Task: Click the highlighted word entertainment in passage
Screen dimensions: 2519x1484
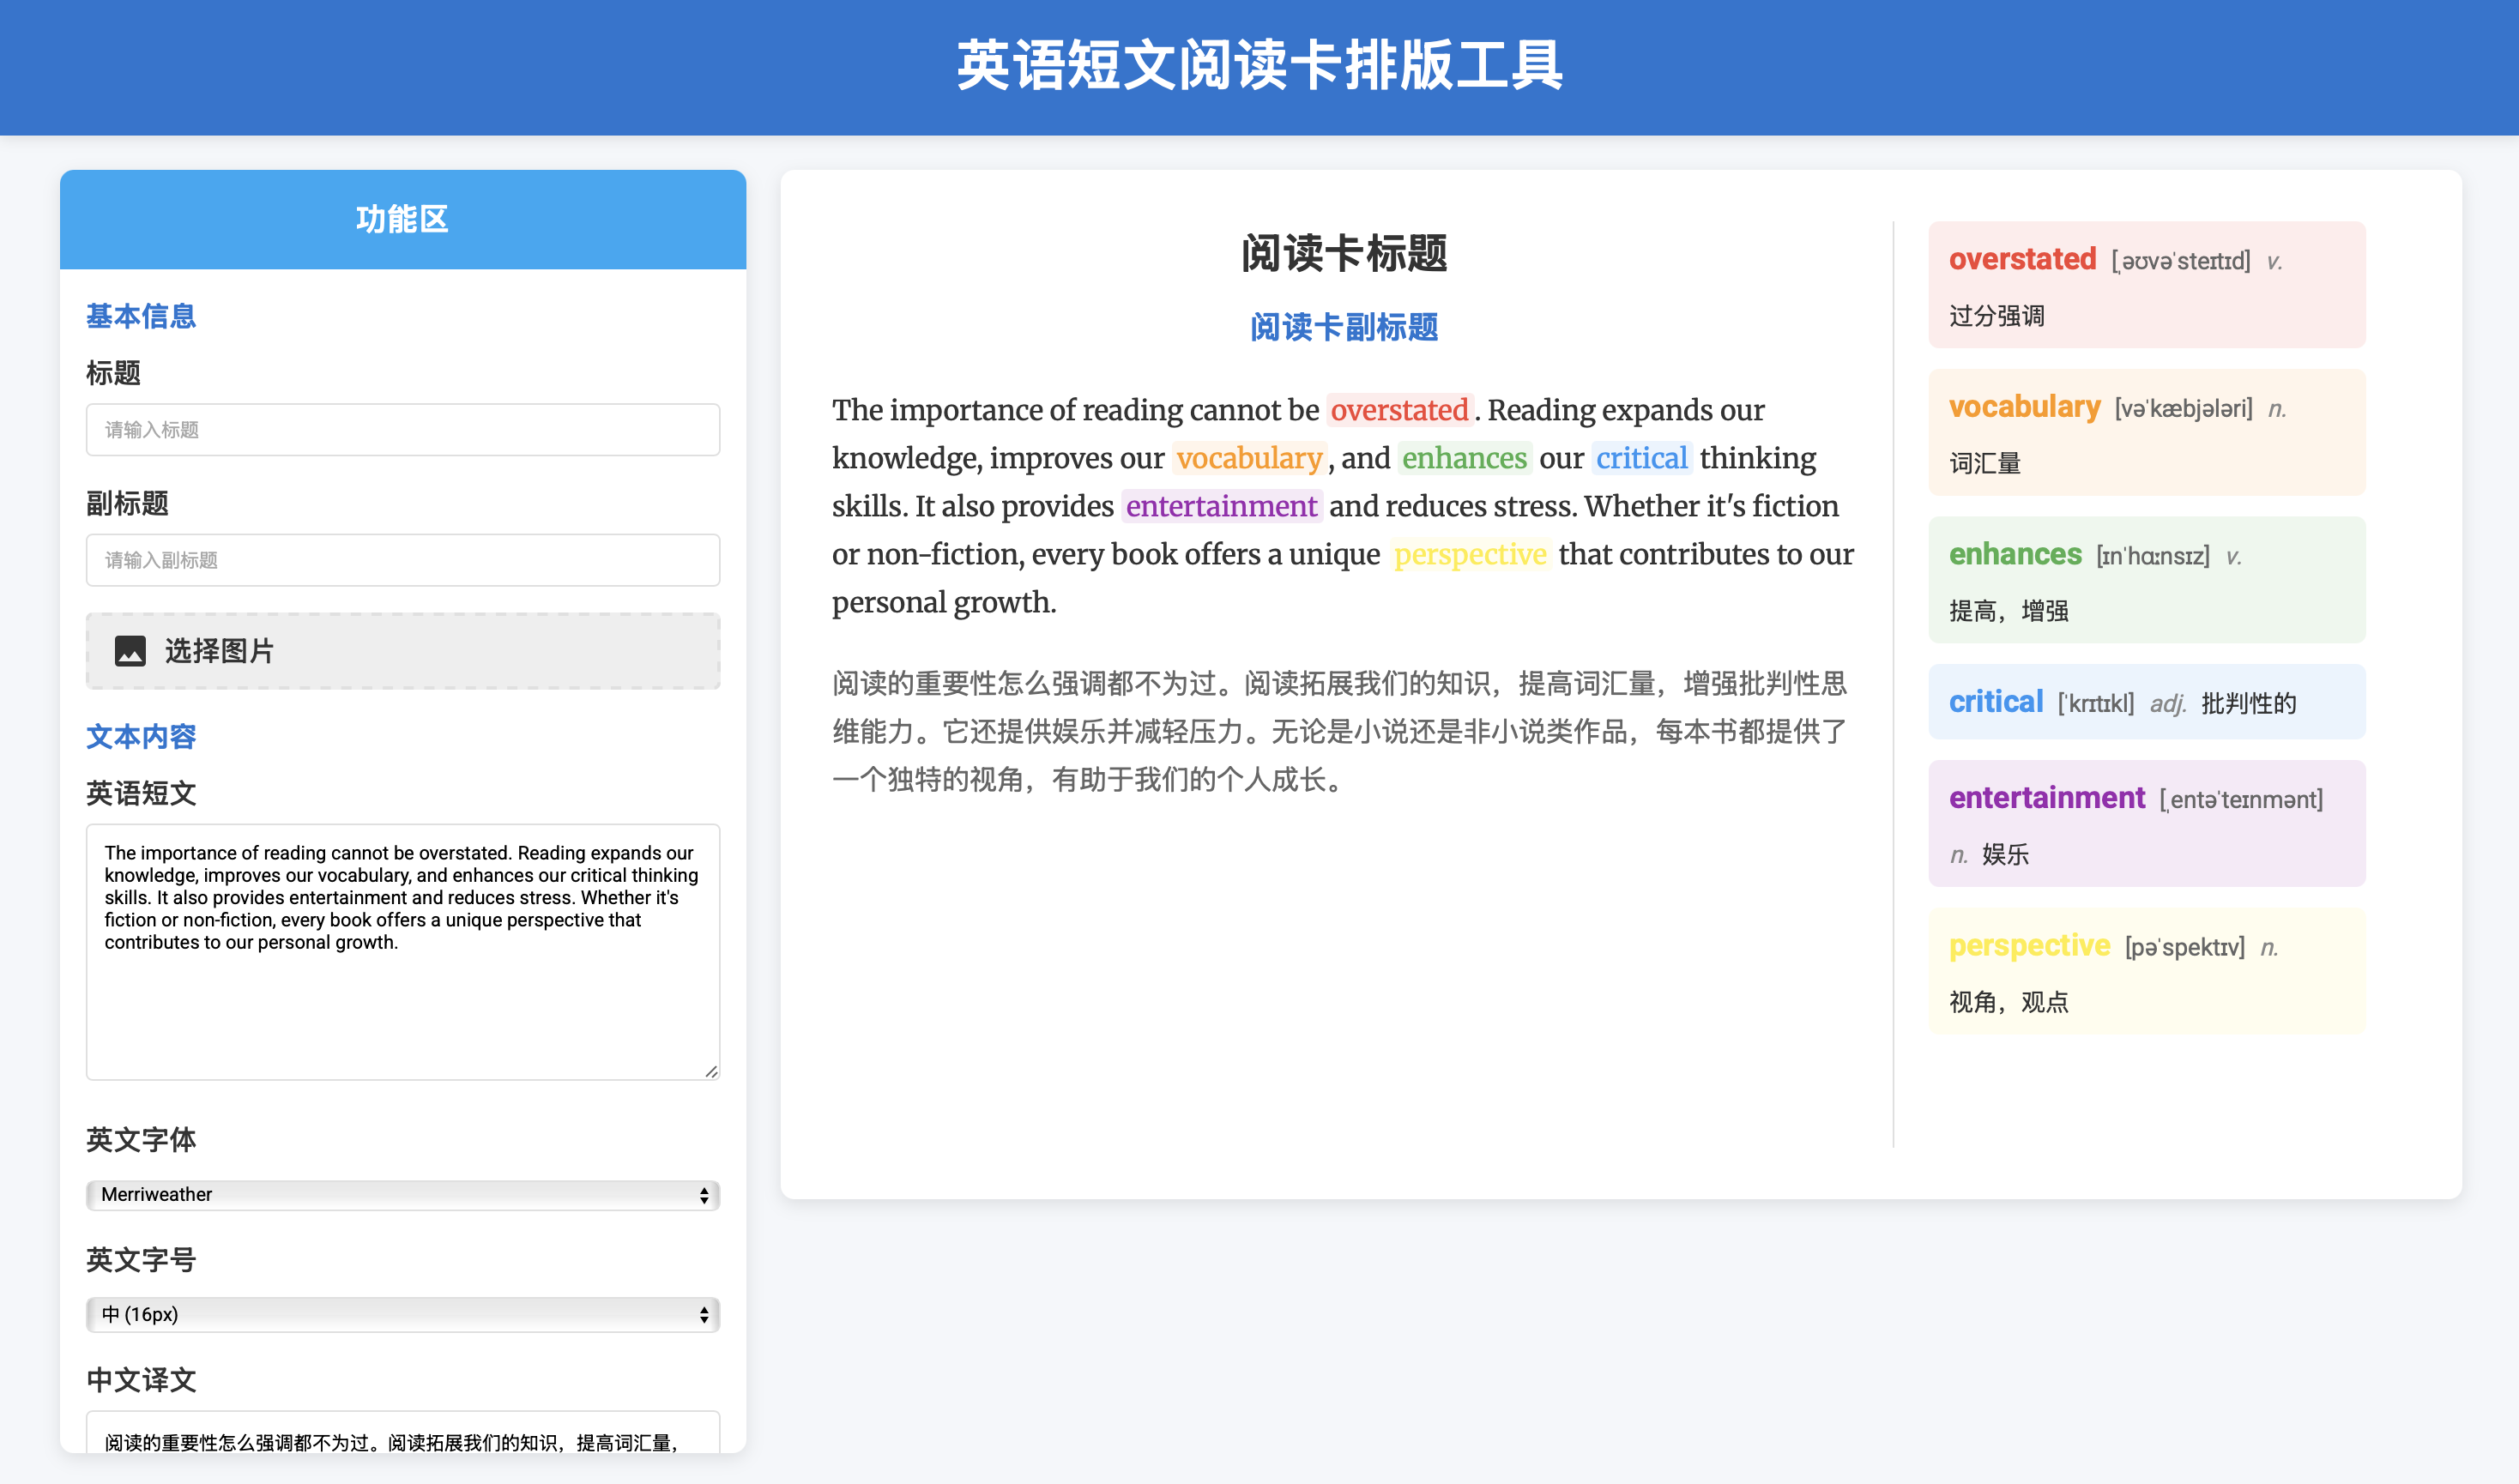Action: coord(1221,506)
